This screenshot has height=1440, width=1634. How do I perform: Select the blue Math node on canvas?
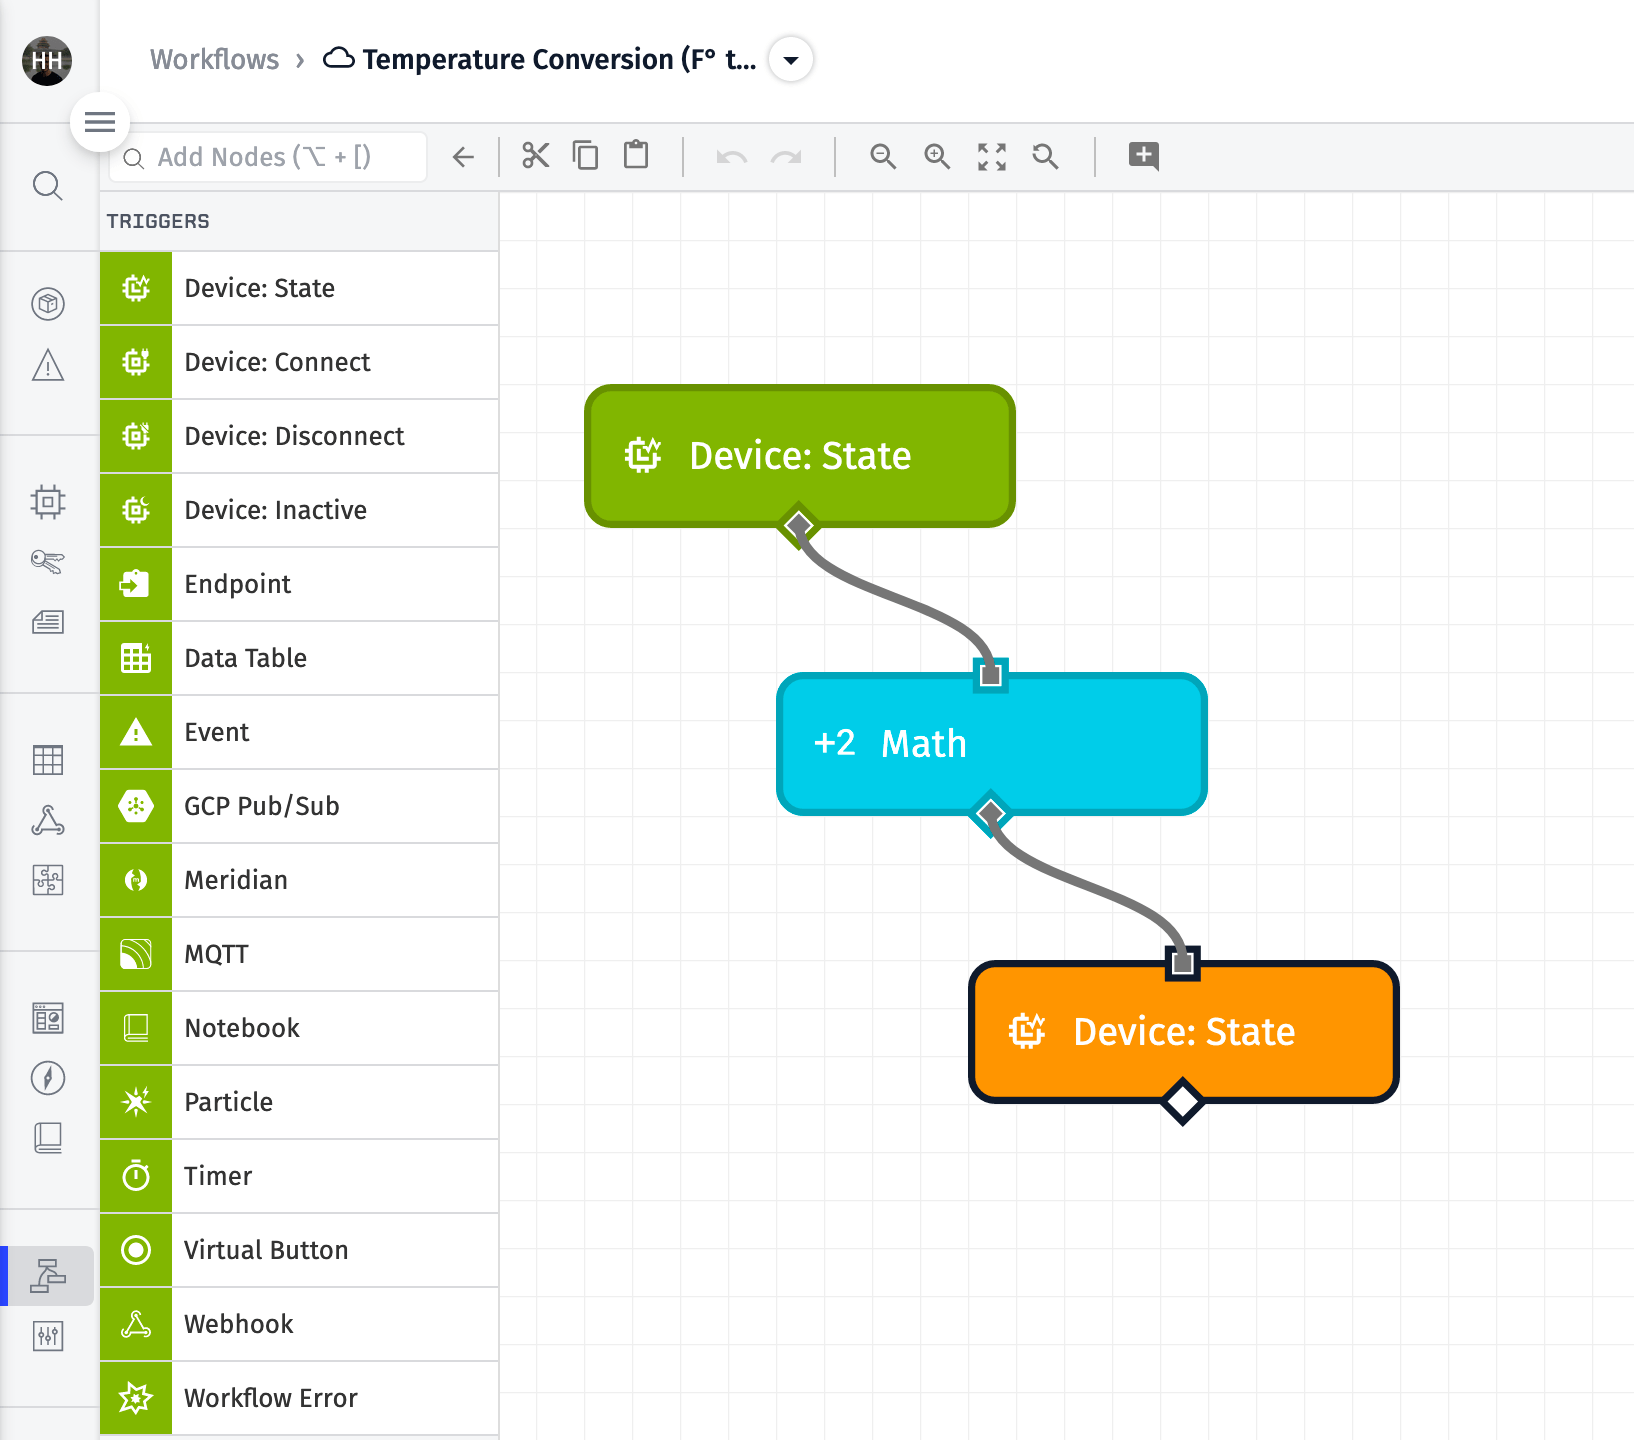point(992,743)
